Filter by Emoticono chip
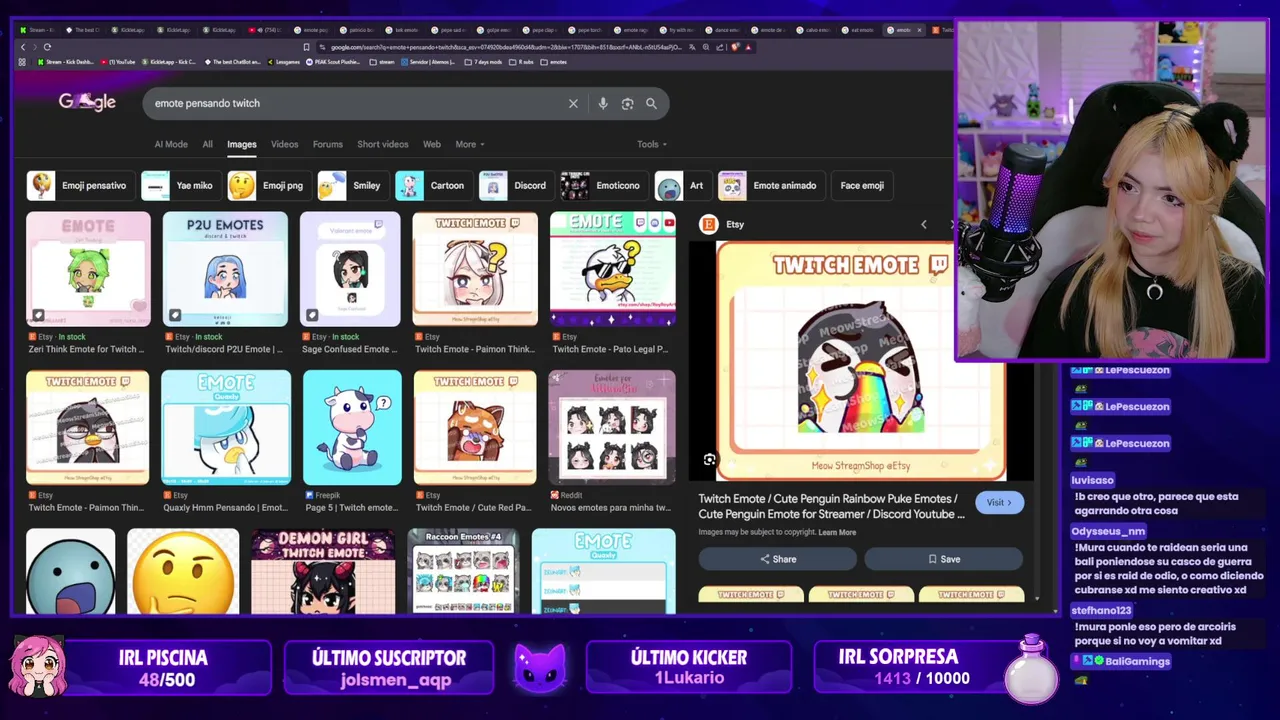 click(603, 185)
